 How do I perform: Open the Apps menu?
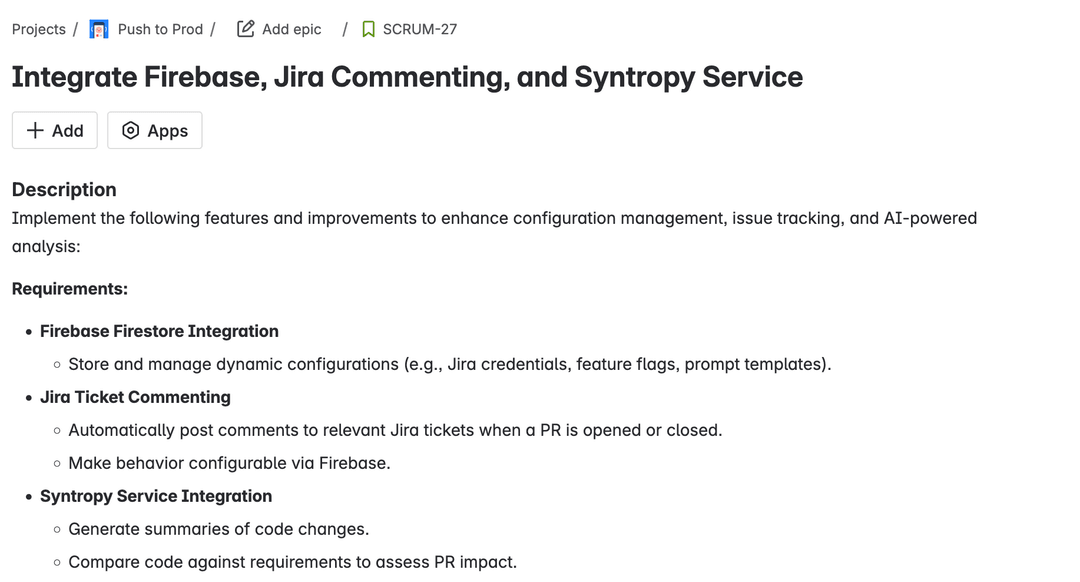click(x=154, y=130)
